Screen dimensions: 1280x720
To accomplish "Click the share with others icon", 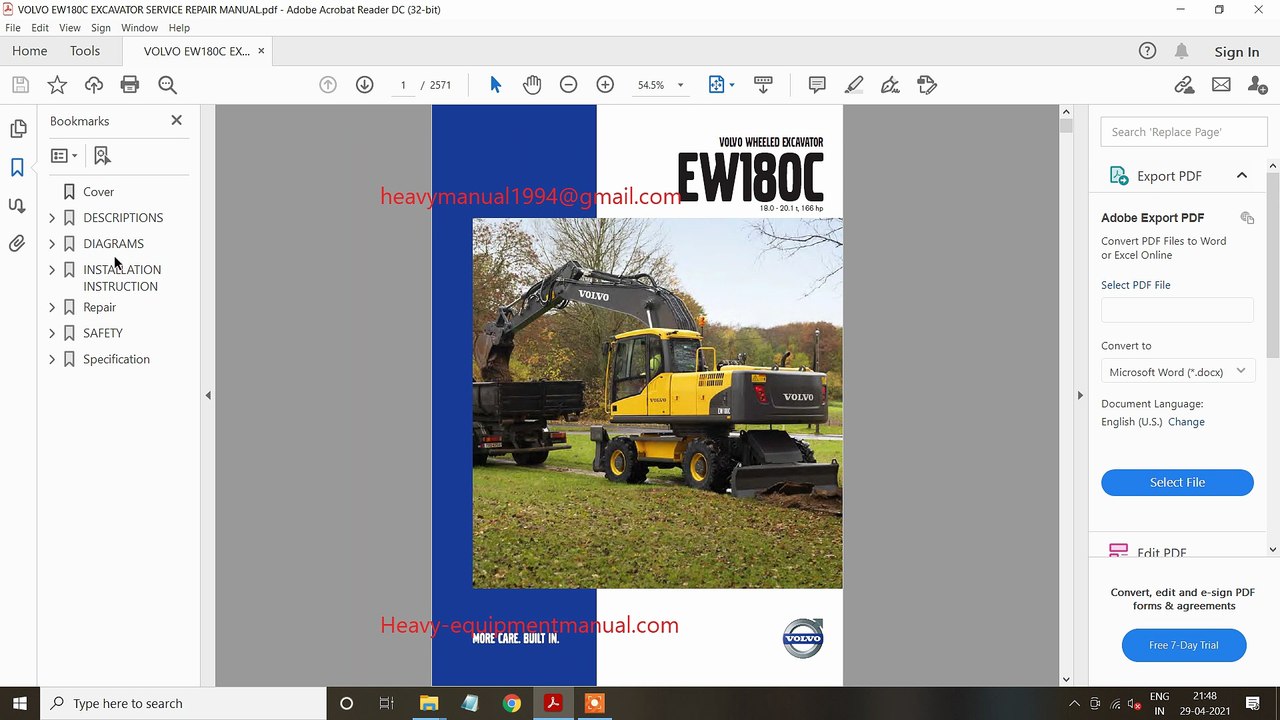I will click(x=1258, y=85).
